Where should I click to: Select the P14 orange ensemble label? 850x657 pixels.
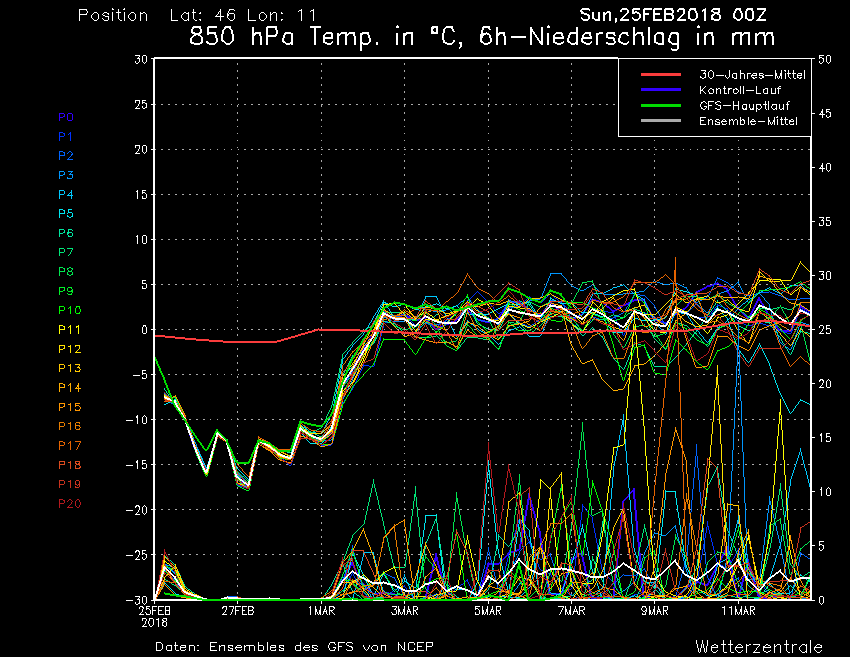pos(69,388)
